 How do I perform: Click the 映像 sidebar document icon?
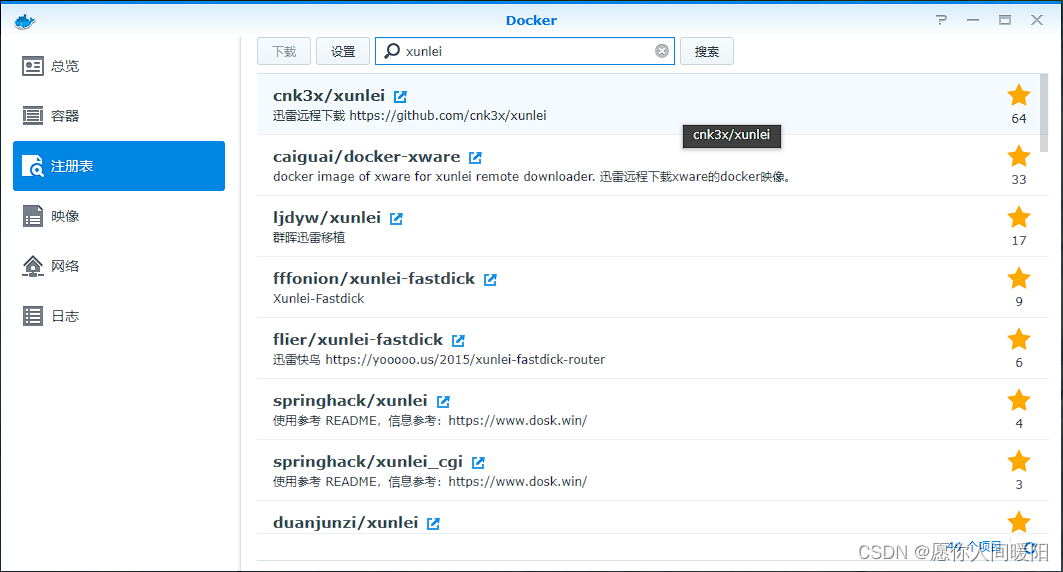tap(33, 216)
